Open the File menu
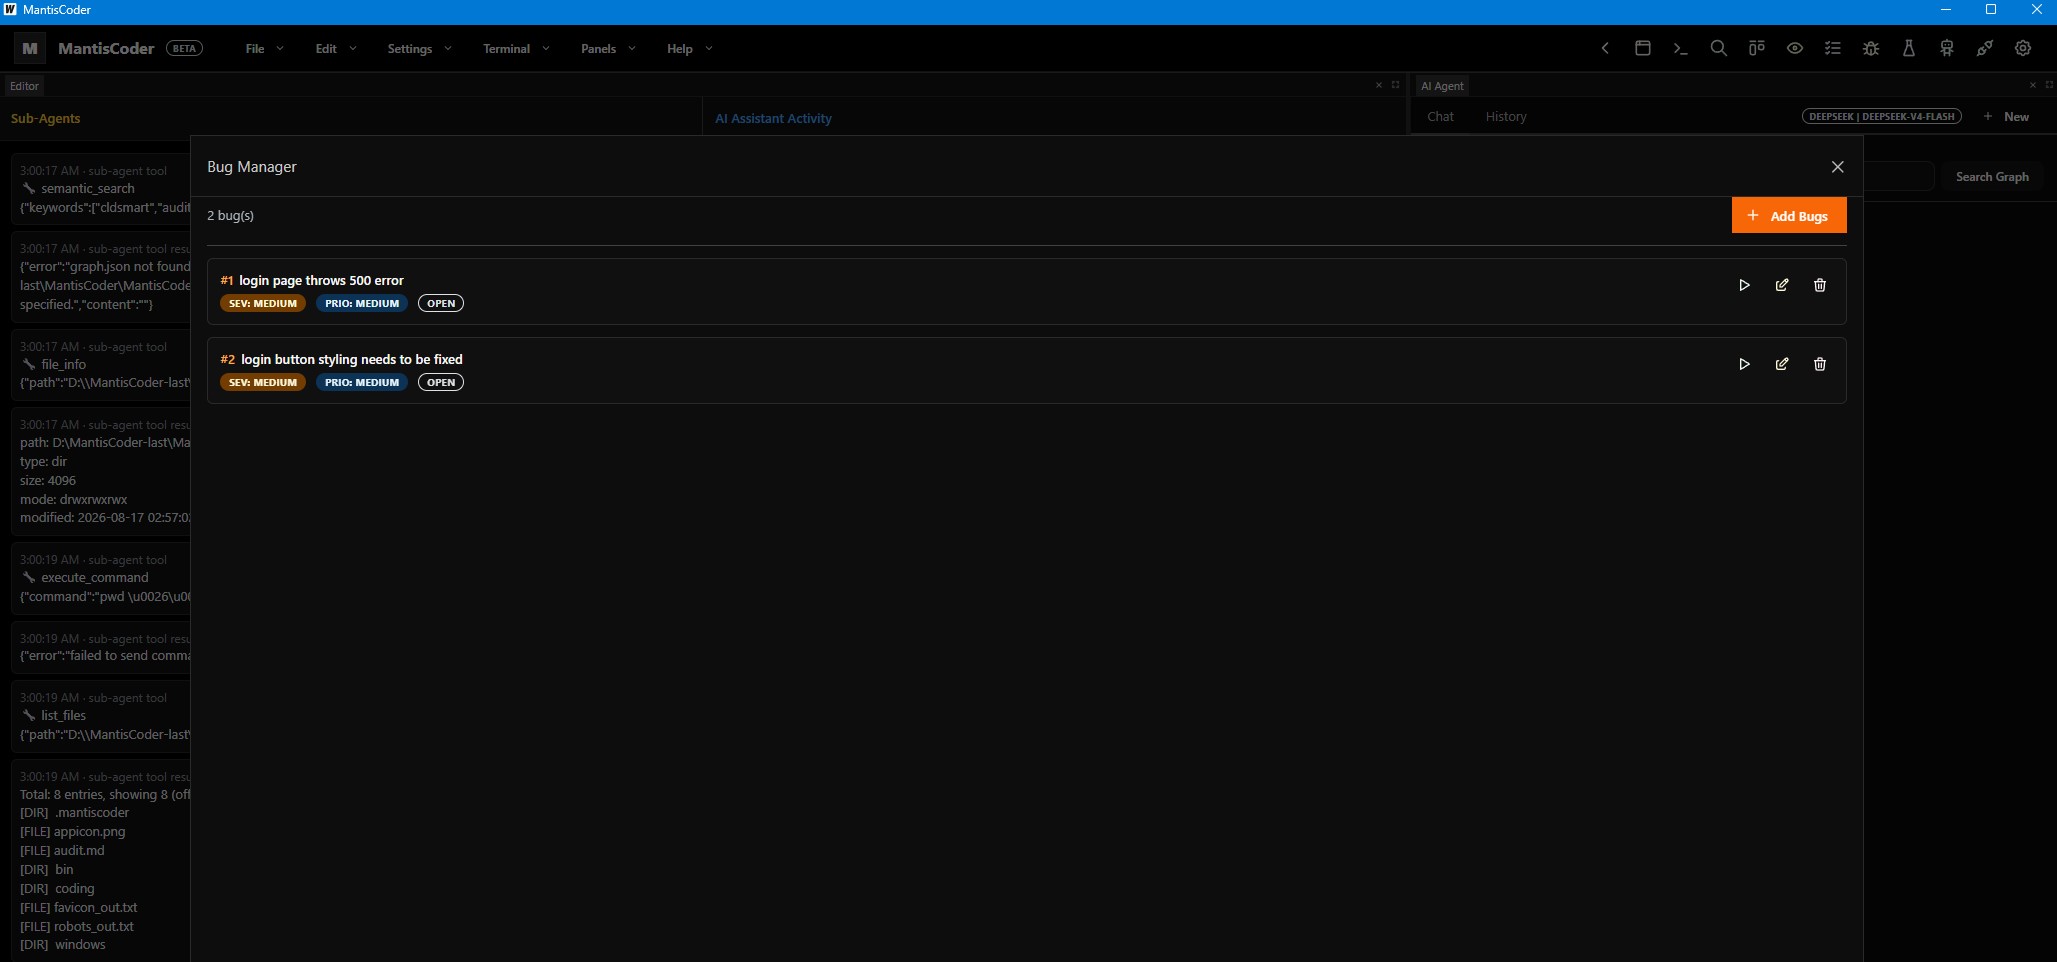Viewport: 2057px width, 962px height. tap(264, 48)
